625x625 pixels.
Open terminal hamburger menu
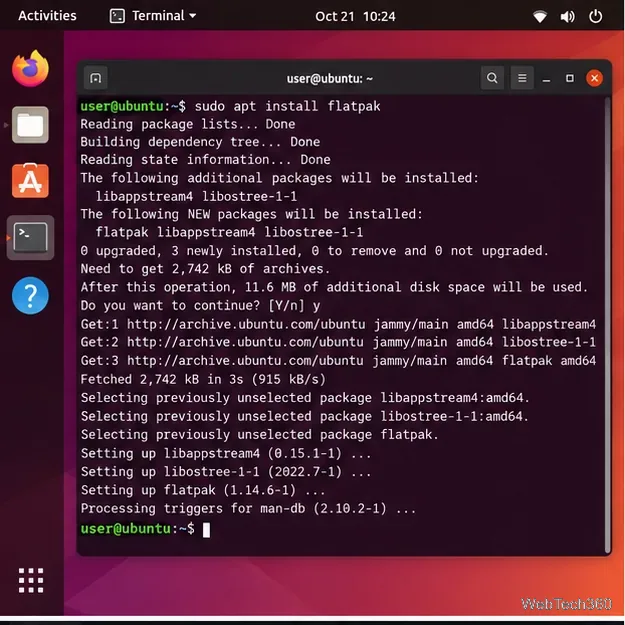pyautogui.click(x=522, y=78)
